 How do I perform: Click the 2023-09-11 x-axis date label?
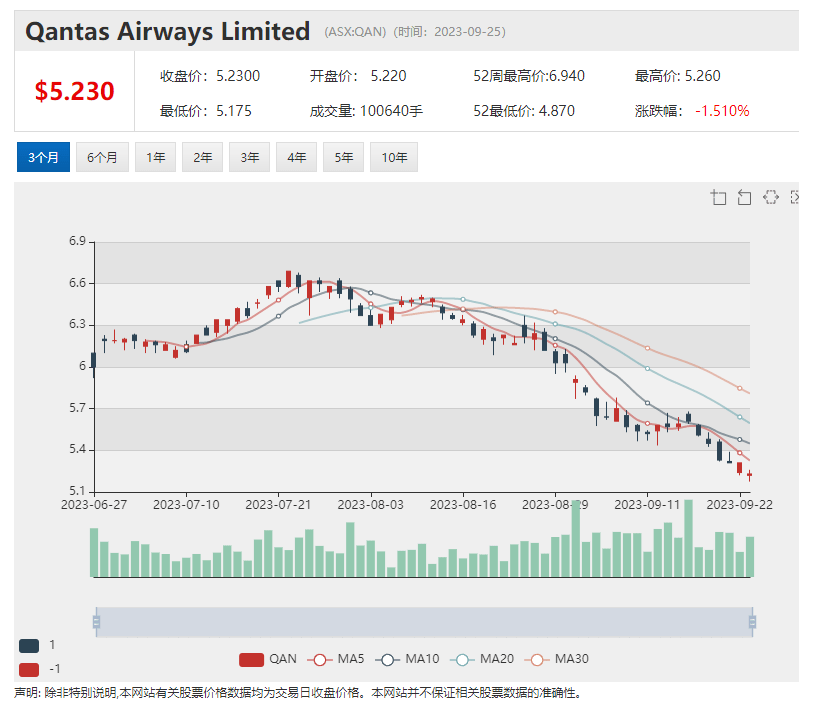[647, 505]
